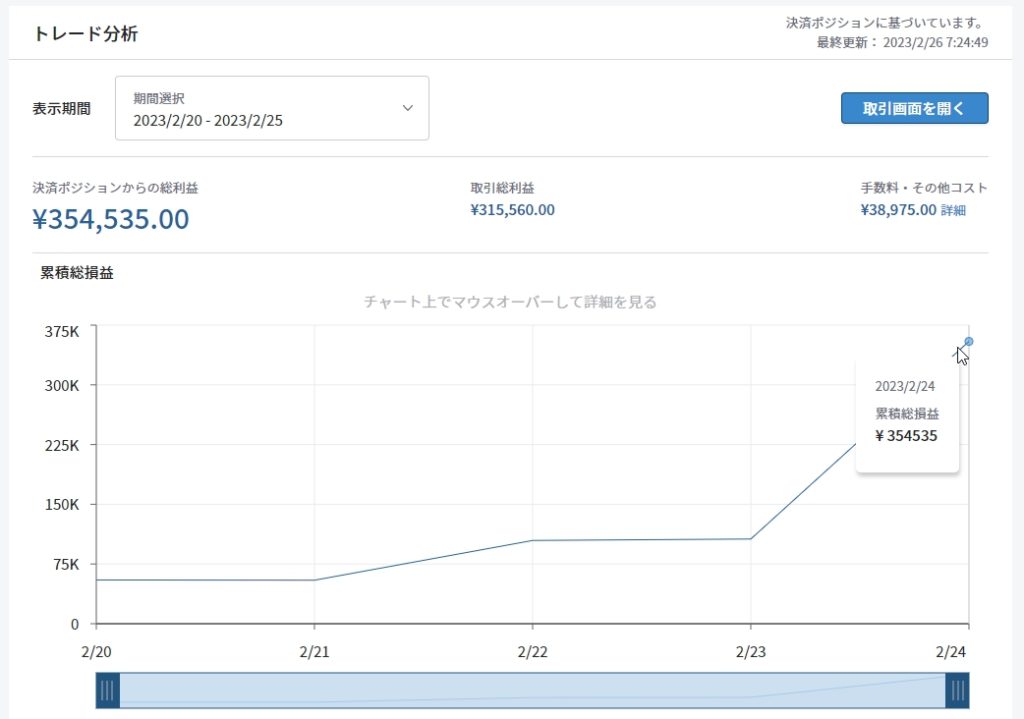Screen dimensions: 1024x719
Task: Click the ¥38,975.00 fee cost amount
Action: point(898,210)
